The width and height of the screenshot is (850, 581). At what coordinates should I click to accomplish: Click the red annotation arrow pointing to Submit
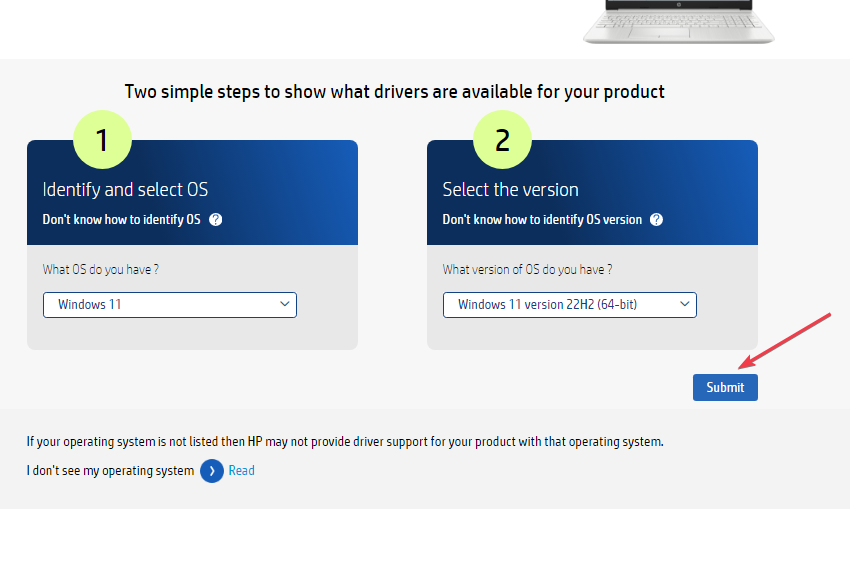pos(785,341)
